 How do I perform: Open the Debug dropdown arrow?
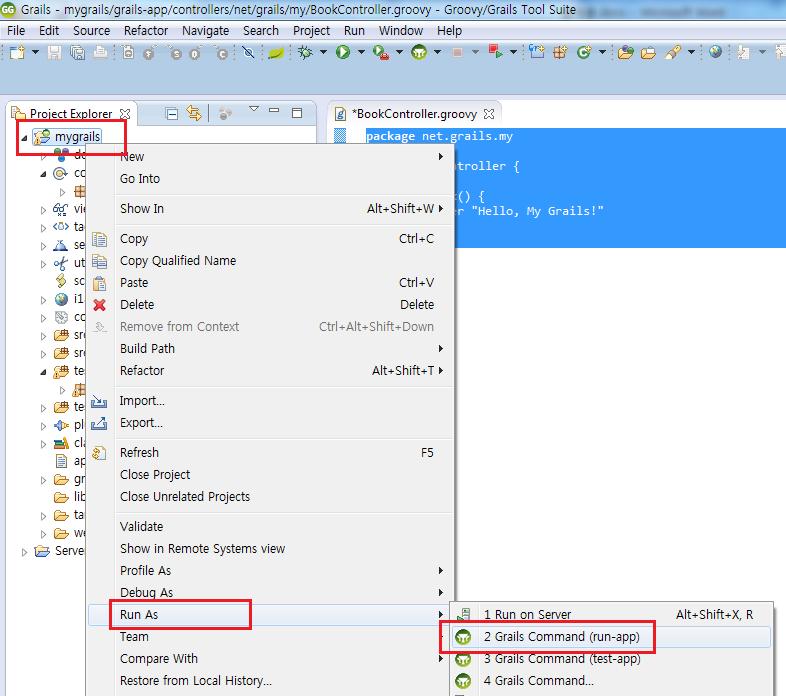[x=323, y=52]
